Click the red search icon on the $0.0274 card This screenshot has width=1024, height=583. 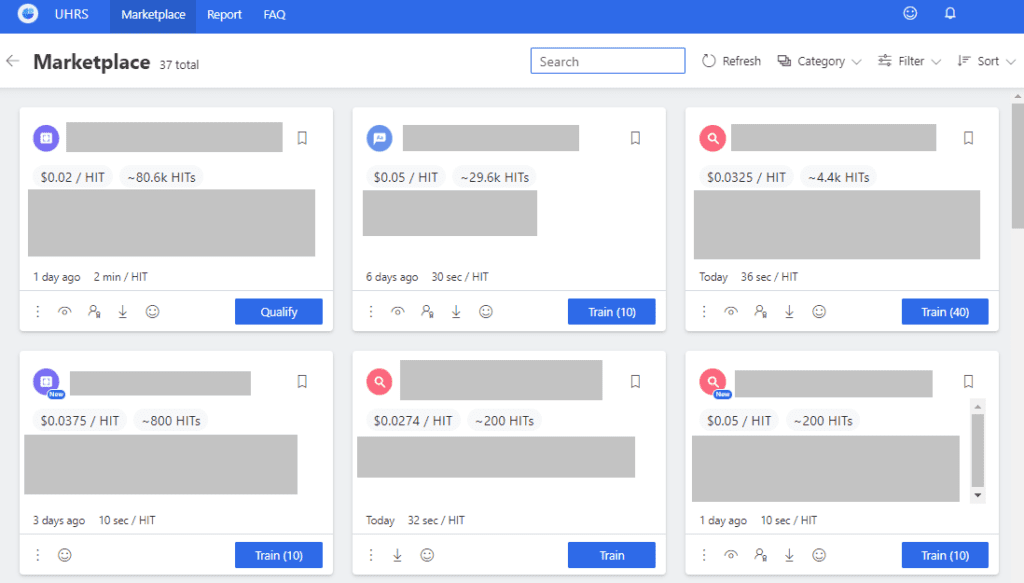379,381
